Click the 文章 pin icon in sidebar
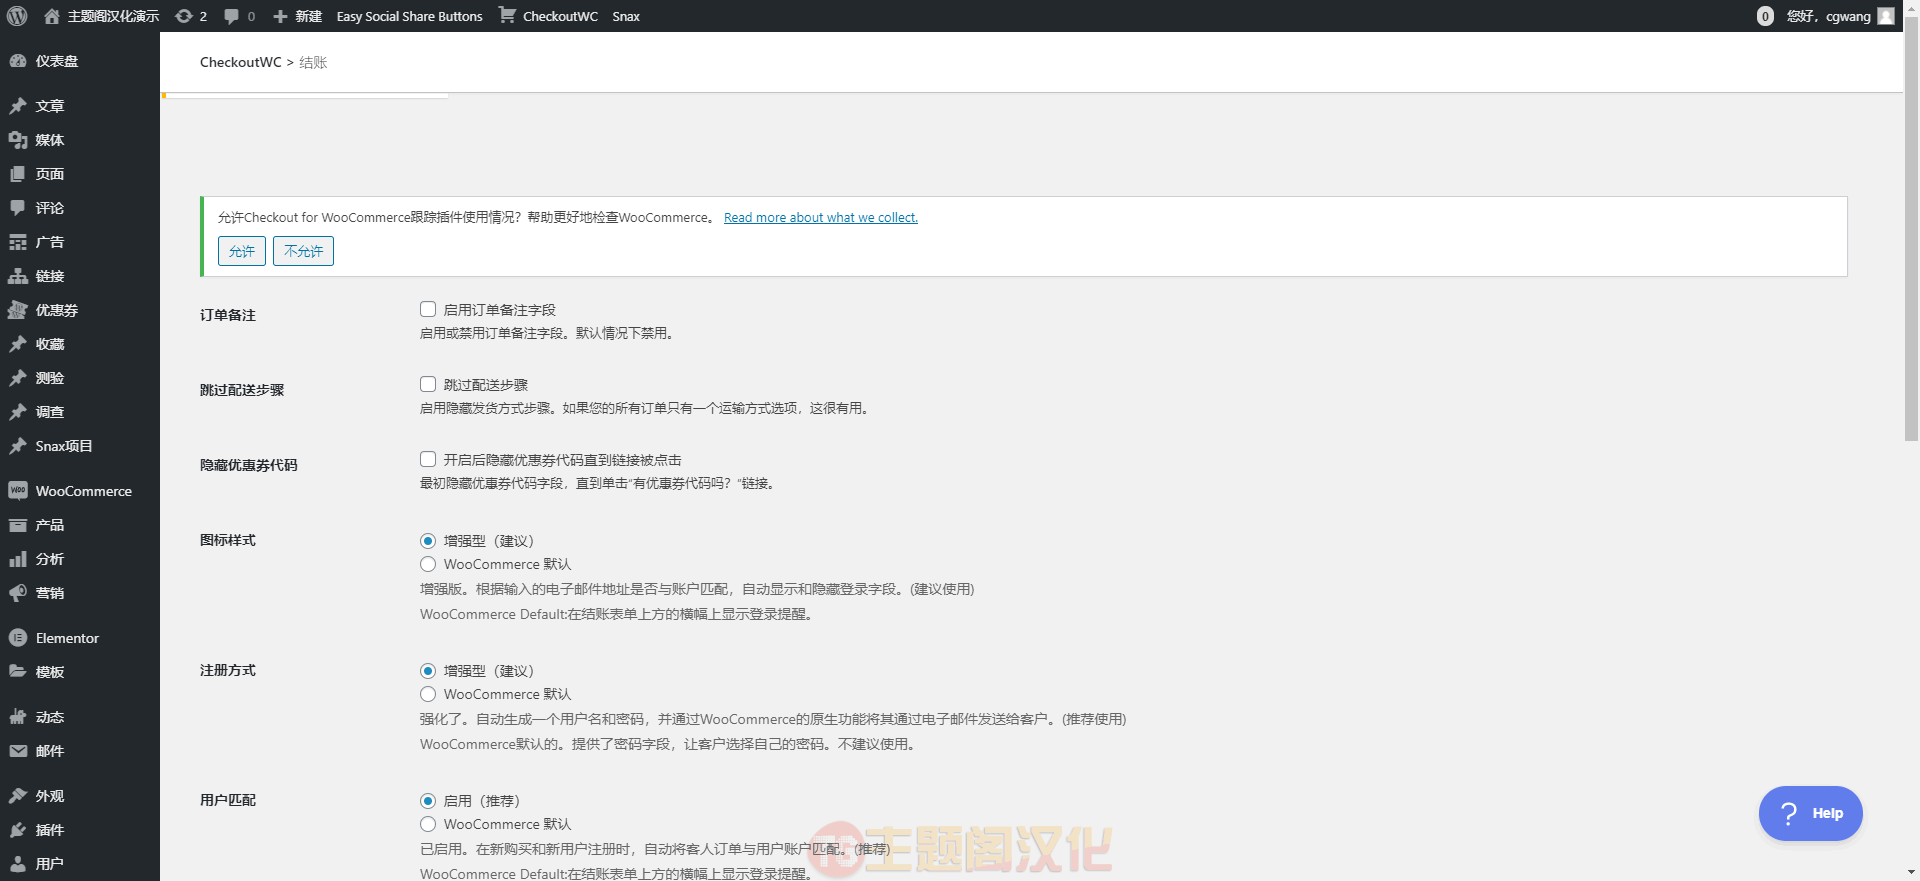1920x881 pixels. point(18,106)
